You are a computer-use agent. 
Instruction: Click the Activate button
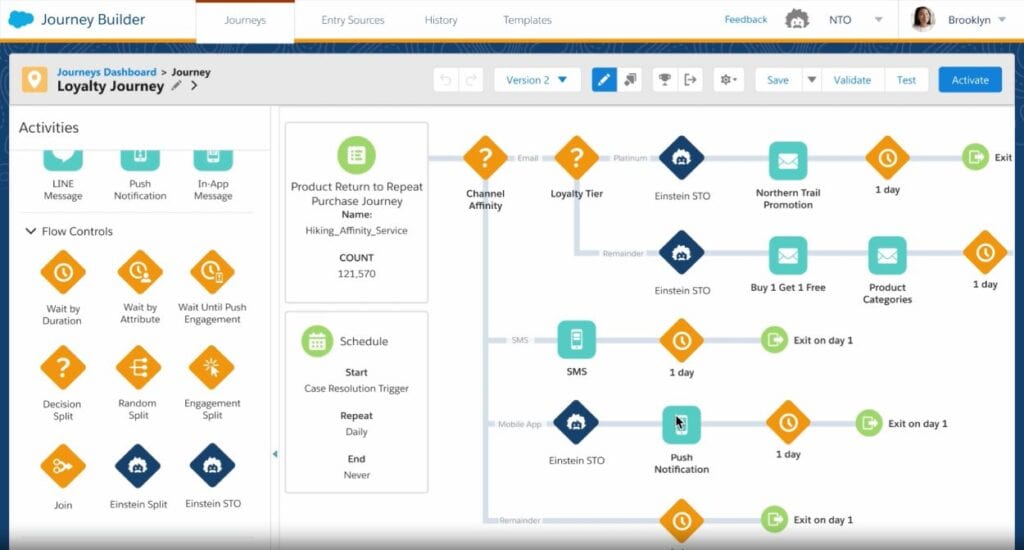(x=970, y=80)
